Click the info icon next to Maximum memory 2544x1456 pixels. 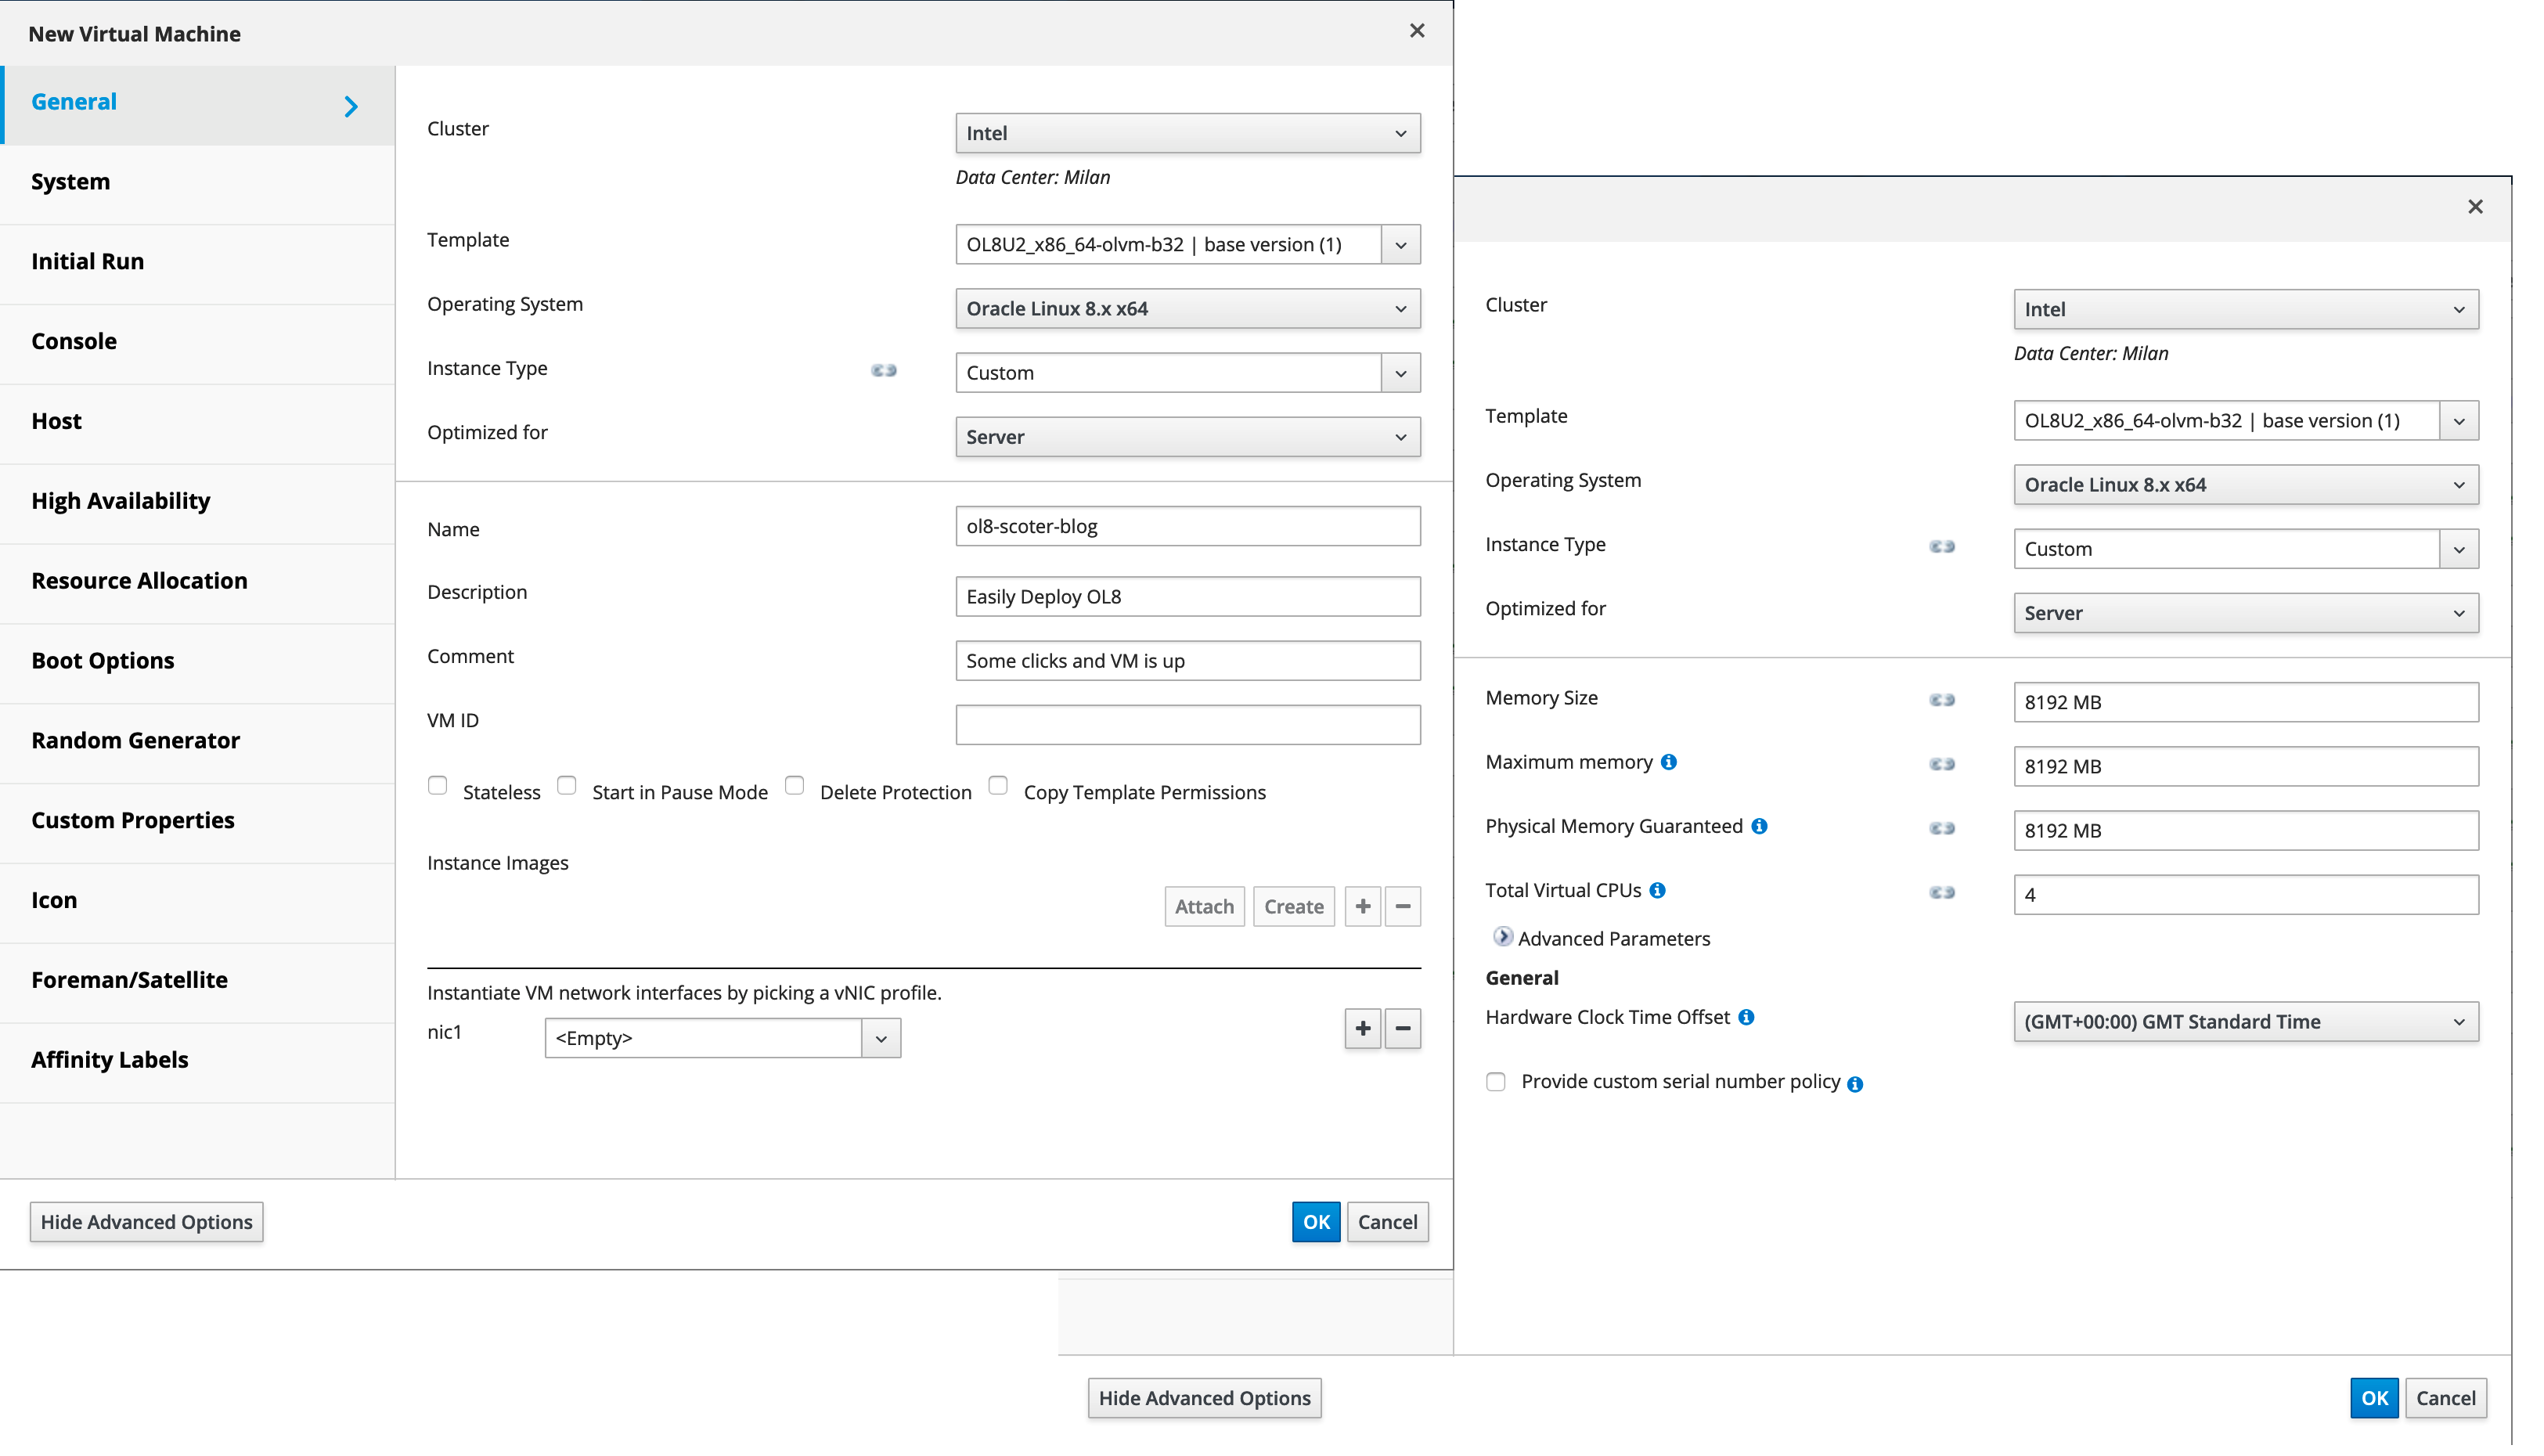point(1668,762)
